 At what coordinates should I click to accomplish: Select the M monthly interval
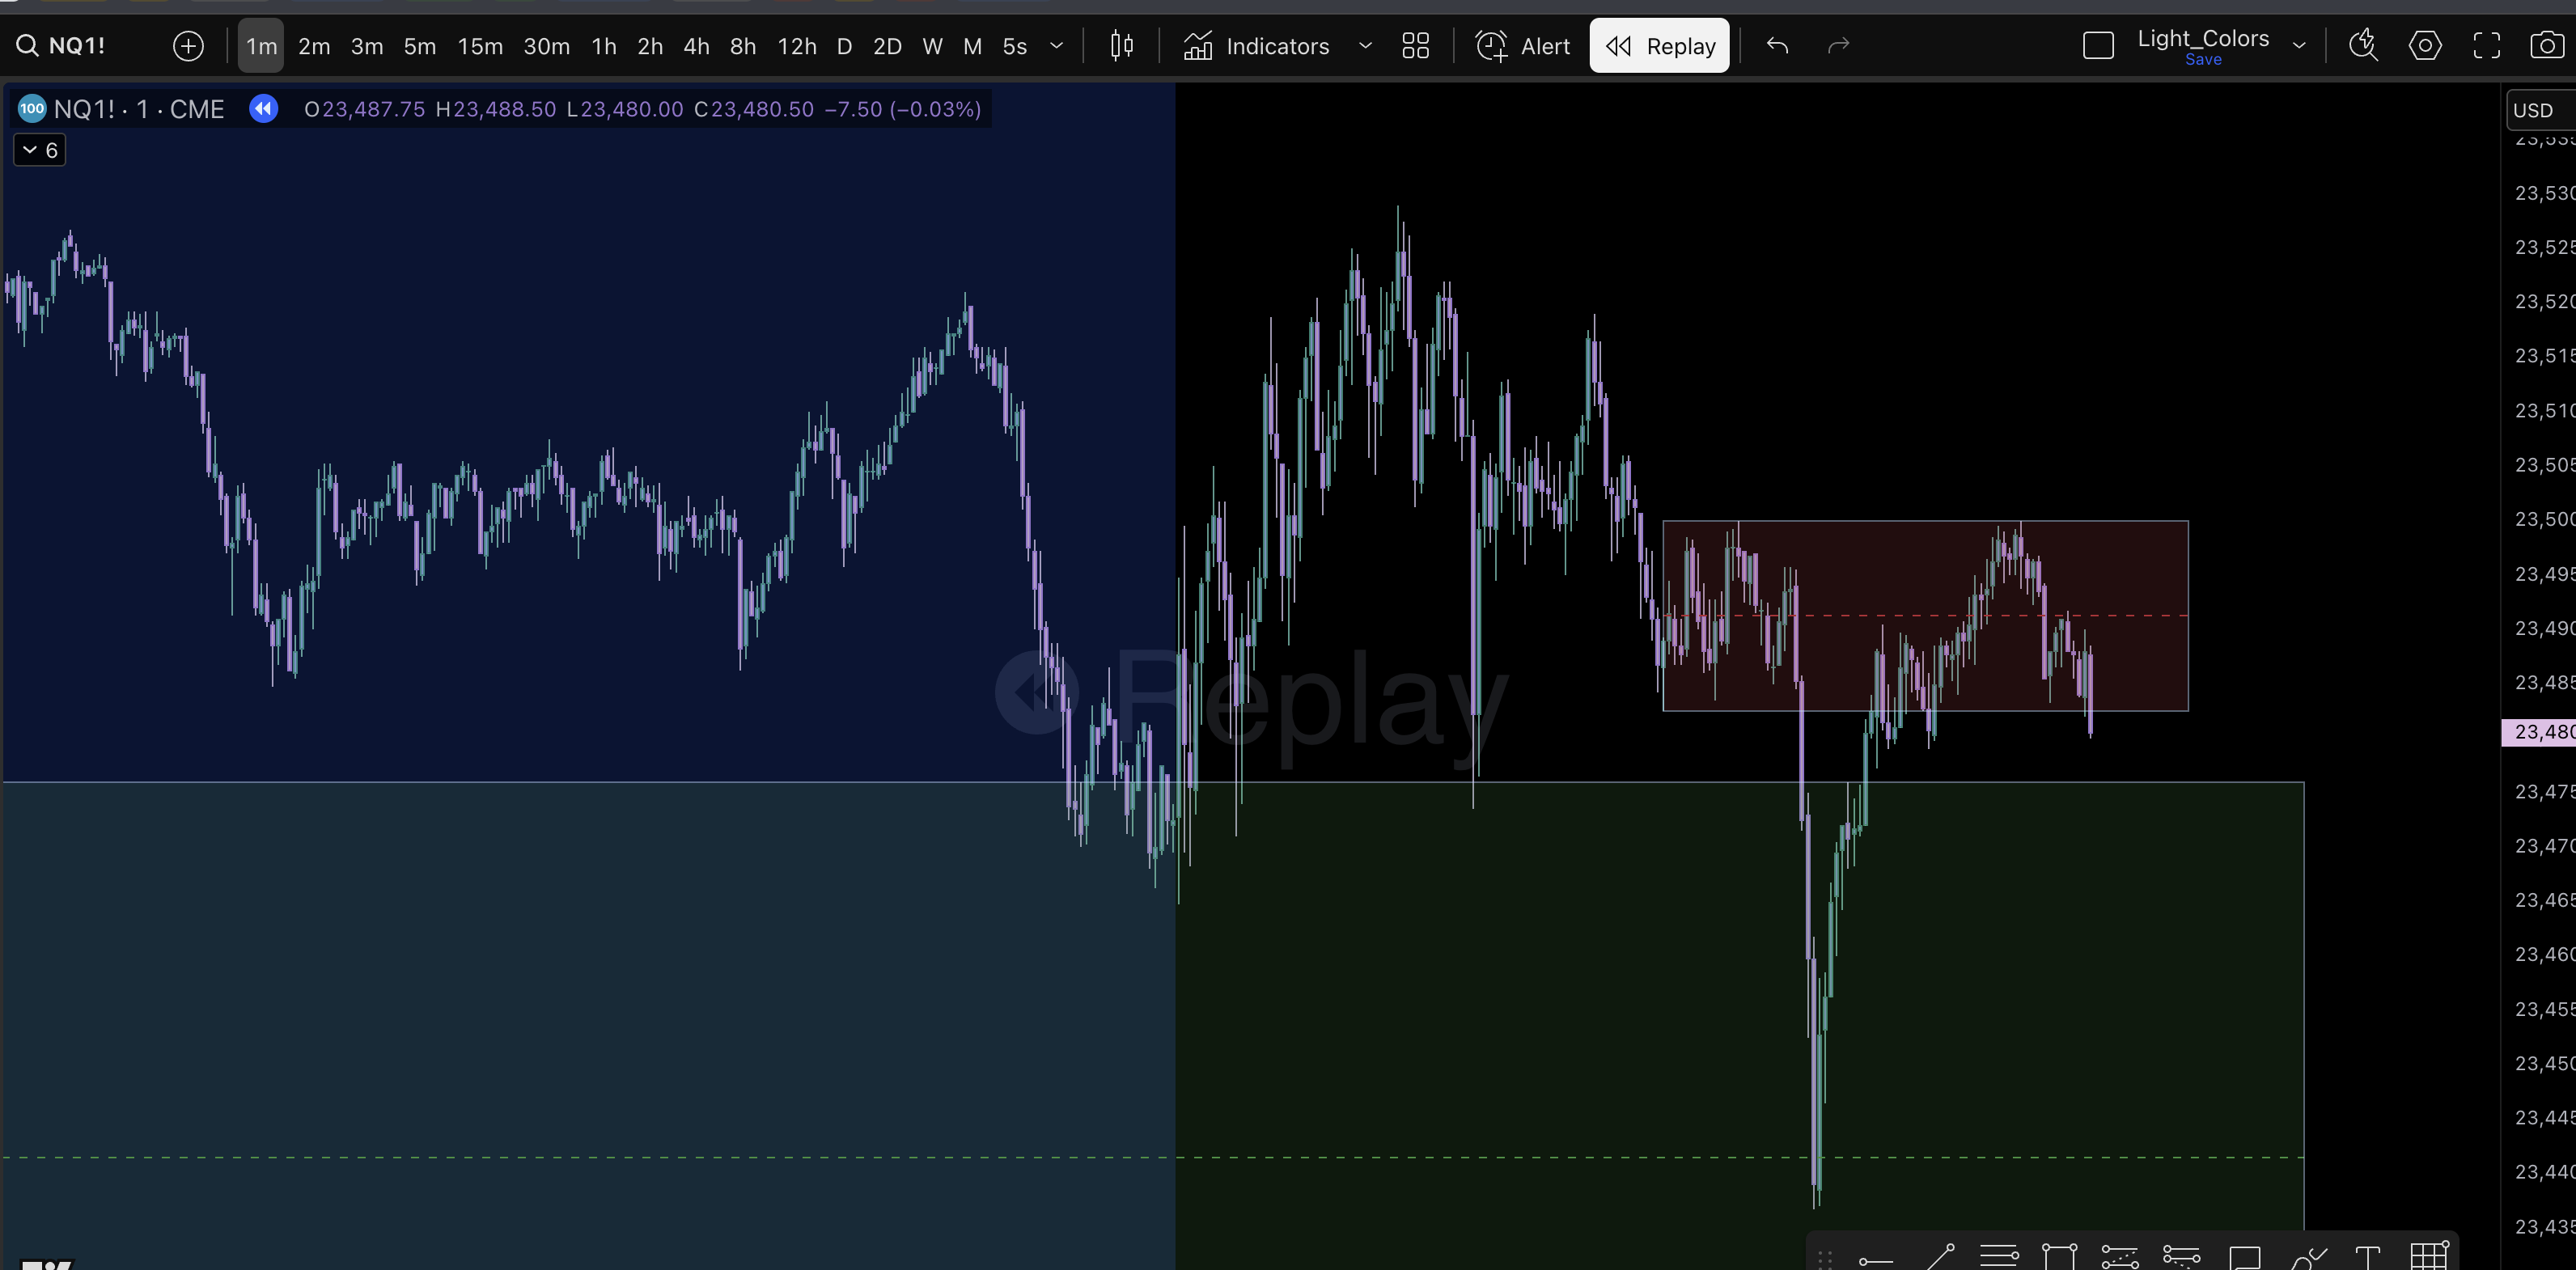pos(972,46)
